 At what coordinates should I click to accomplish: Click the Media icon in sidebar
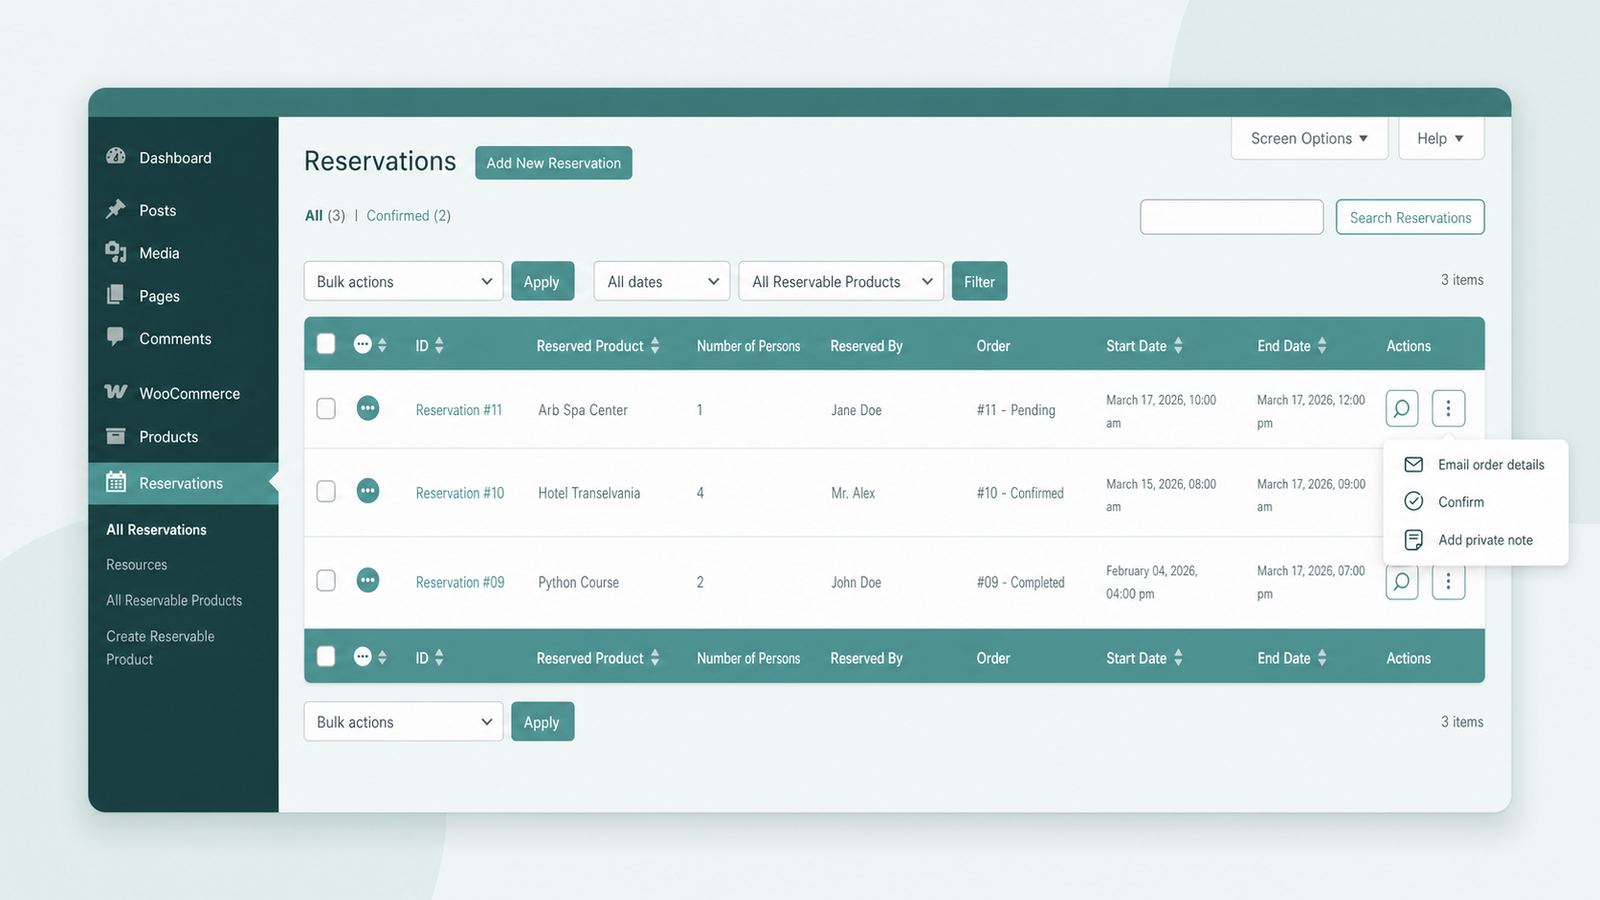[116, 252]
